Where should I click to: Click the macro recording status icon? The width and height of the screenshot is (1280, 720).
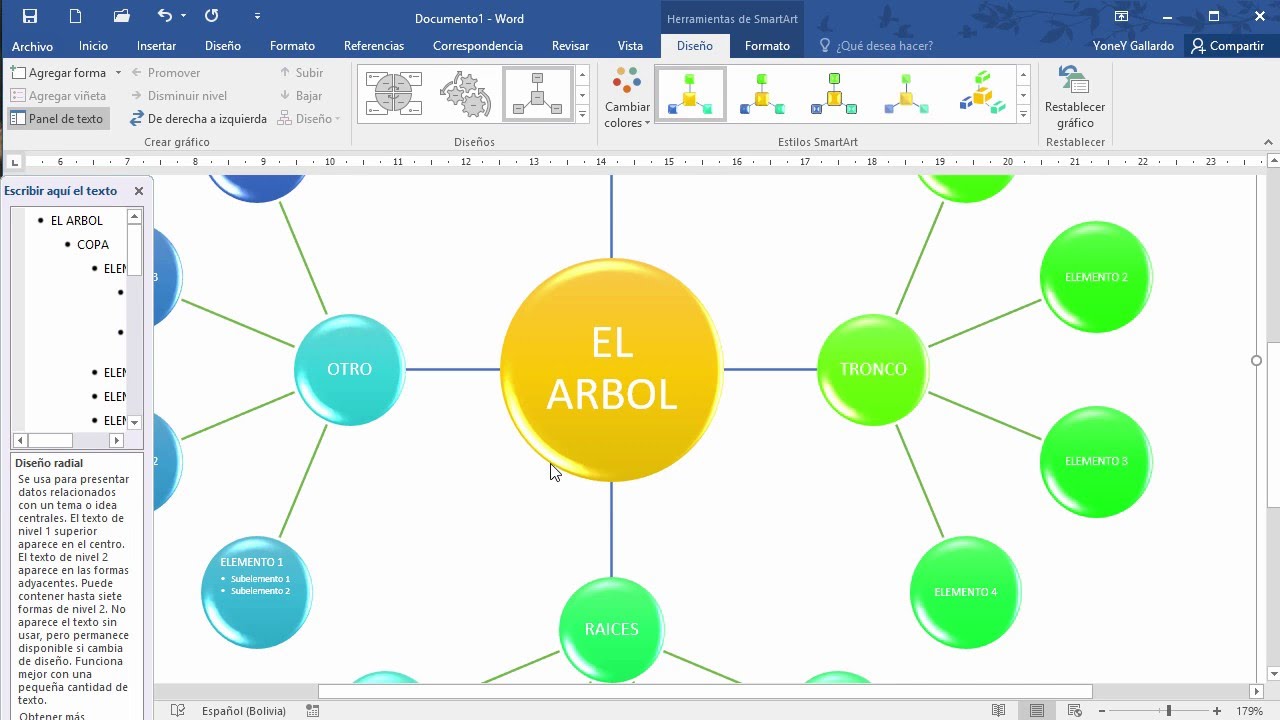click(313, 711)
